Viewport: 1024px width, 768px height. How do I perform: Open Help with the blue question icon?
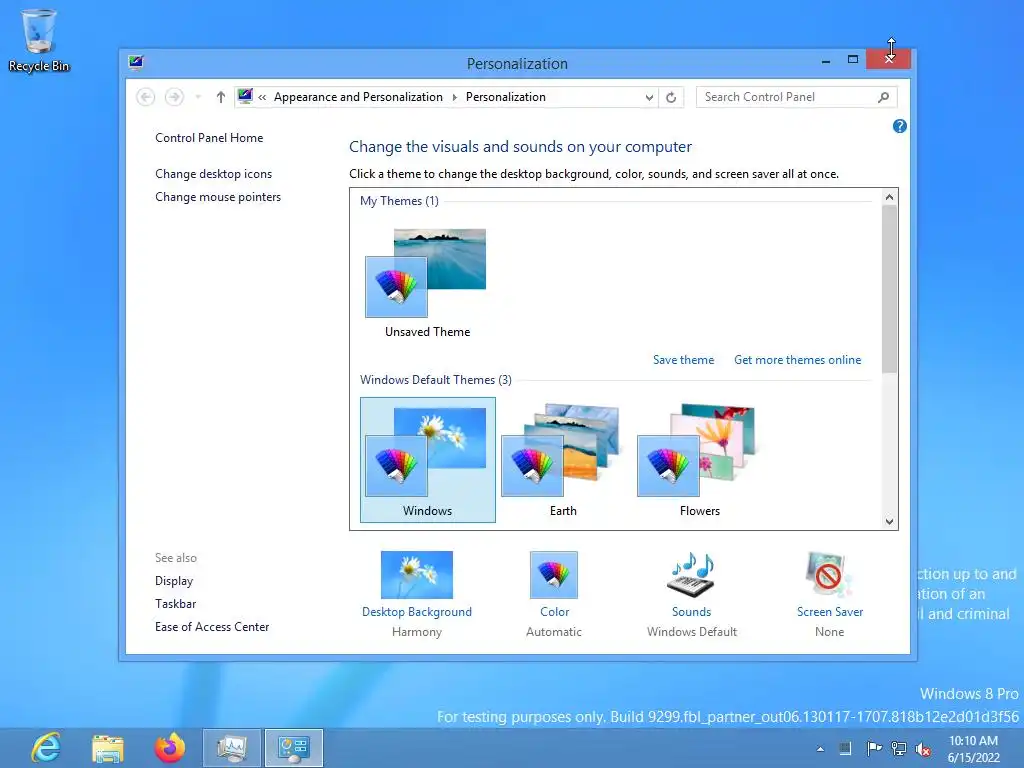tap(899, 126)
